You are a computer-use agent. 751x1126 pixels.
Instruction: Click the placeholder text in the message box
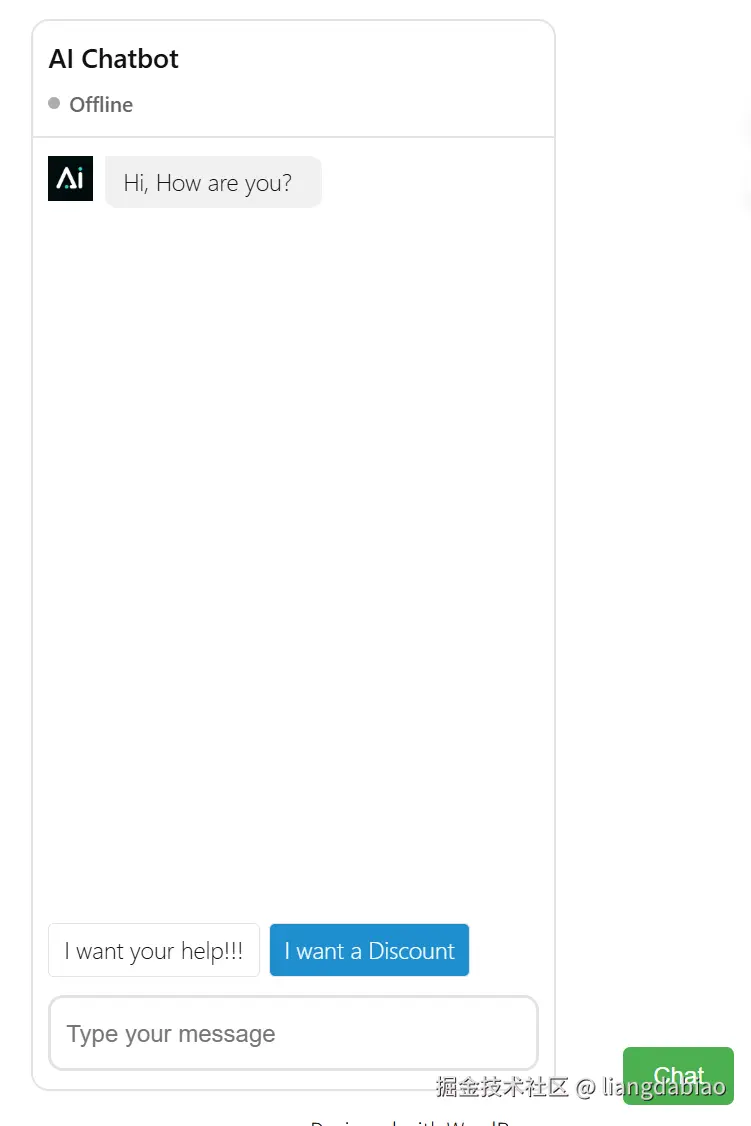[171, 1034]
